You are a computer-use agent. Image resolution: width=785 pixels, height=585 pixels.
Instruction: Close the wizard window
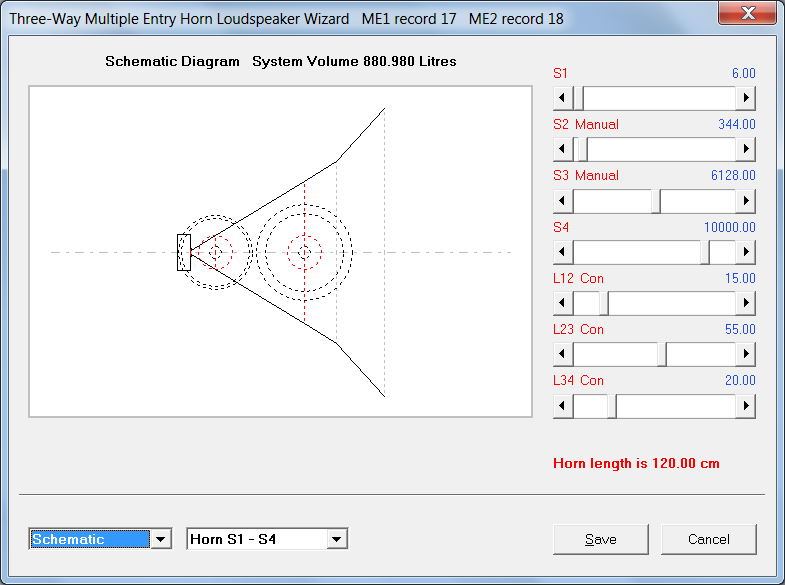coord(748,13)
